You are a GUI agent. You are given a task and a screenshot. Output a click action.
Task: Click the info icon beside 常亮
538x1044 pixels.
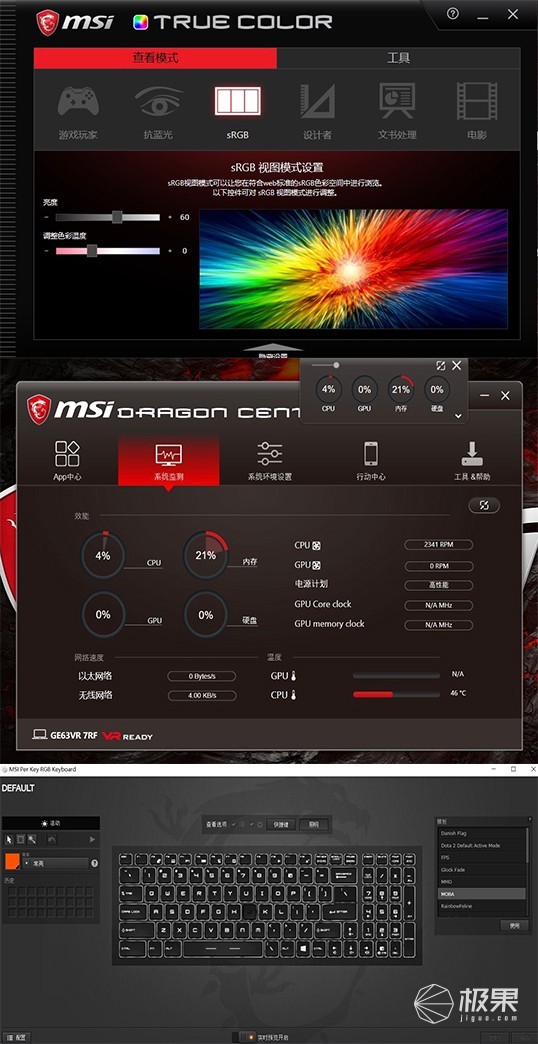(95, 863)
